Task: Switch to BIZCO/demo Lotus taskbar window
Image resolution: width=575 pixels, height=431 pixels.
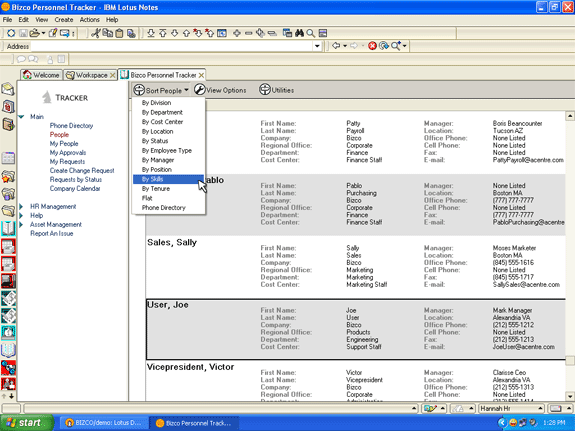Action: click(104, 423)
